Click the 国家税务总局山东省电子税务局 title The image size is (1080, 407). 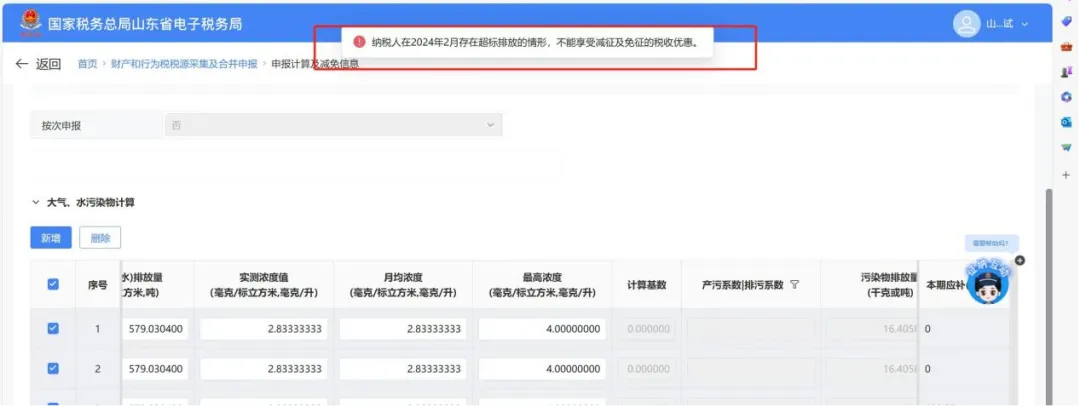(145, 24)
